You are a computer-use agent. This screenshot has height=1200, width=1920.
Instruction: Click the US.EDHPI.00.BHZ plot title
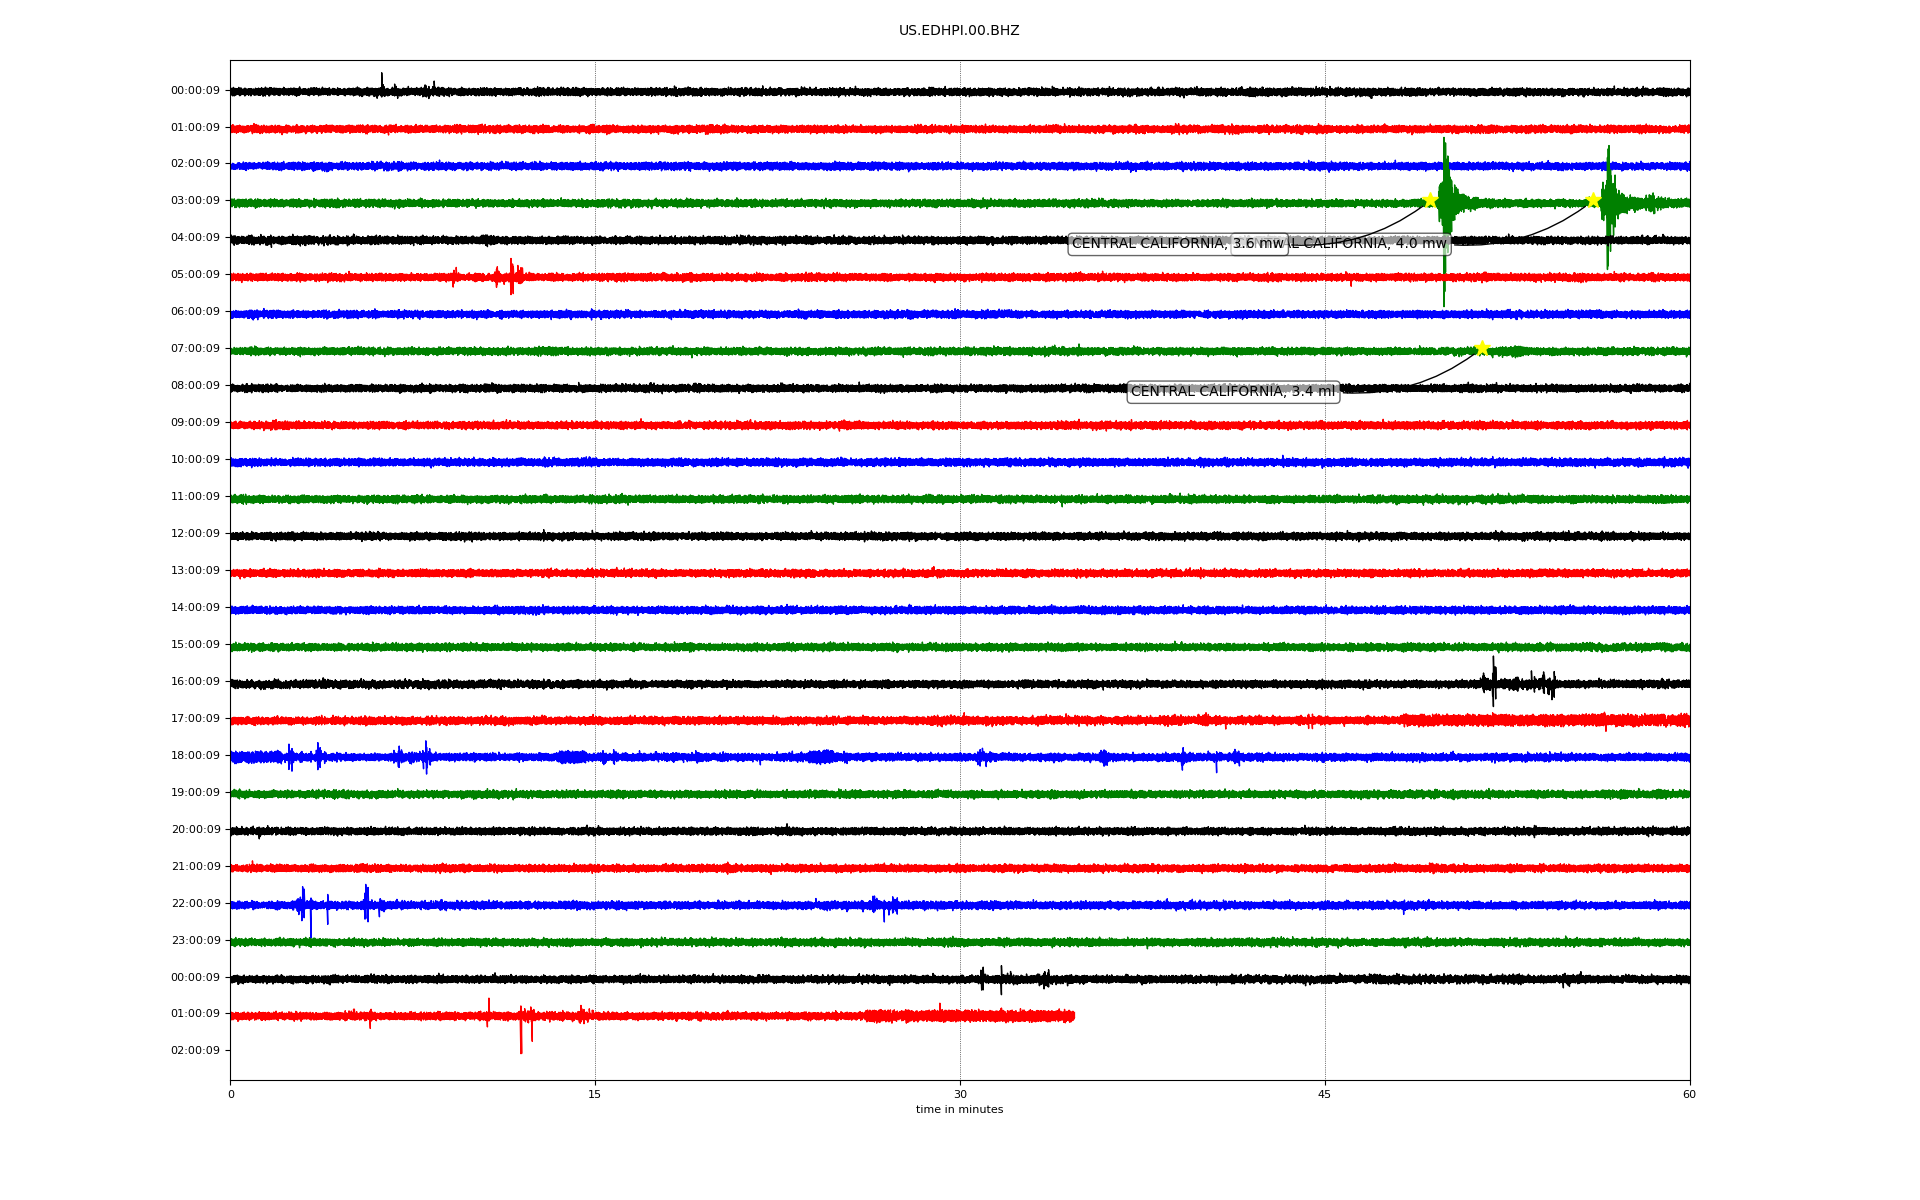pos(959,31)
